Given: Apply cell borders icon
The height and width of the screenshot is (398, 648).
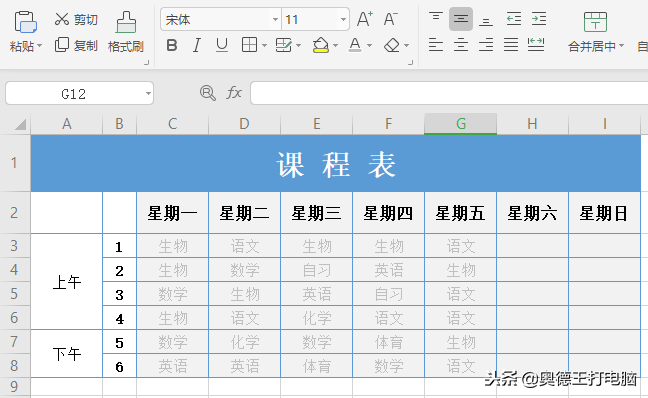Looking at the screenshot, I should coord(249,45).
